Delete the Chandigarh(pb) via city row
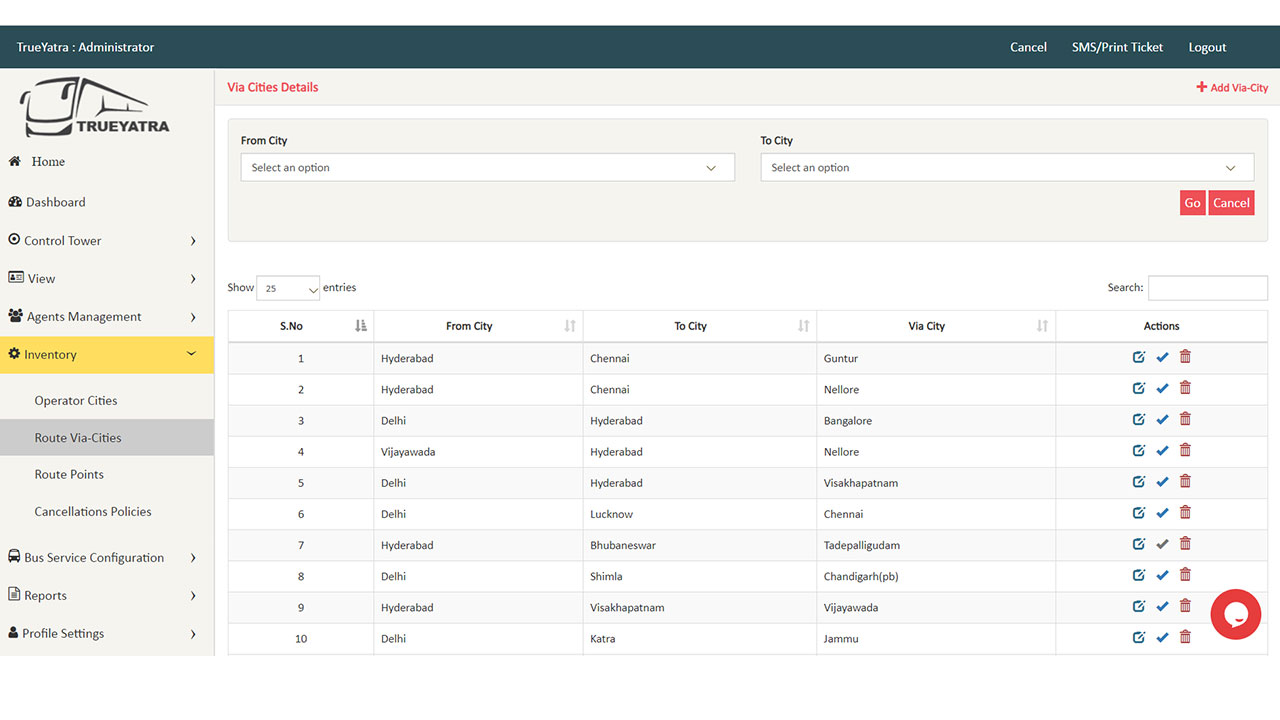Screen dimensions: 1280x720 [x=1185, y=575]
